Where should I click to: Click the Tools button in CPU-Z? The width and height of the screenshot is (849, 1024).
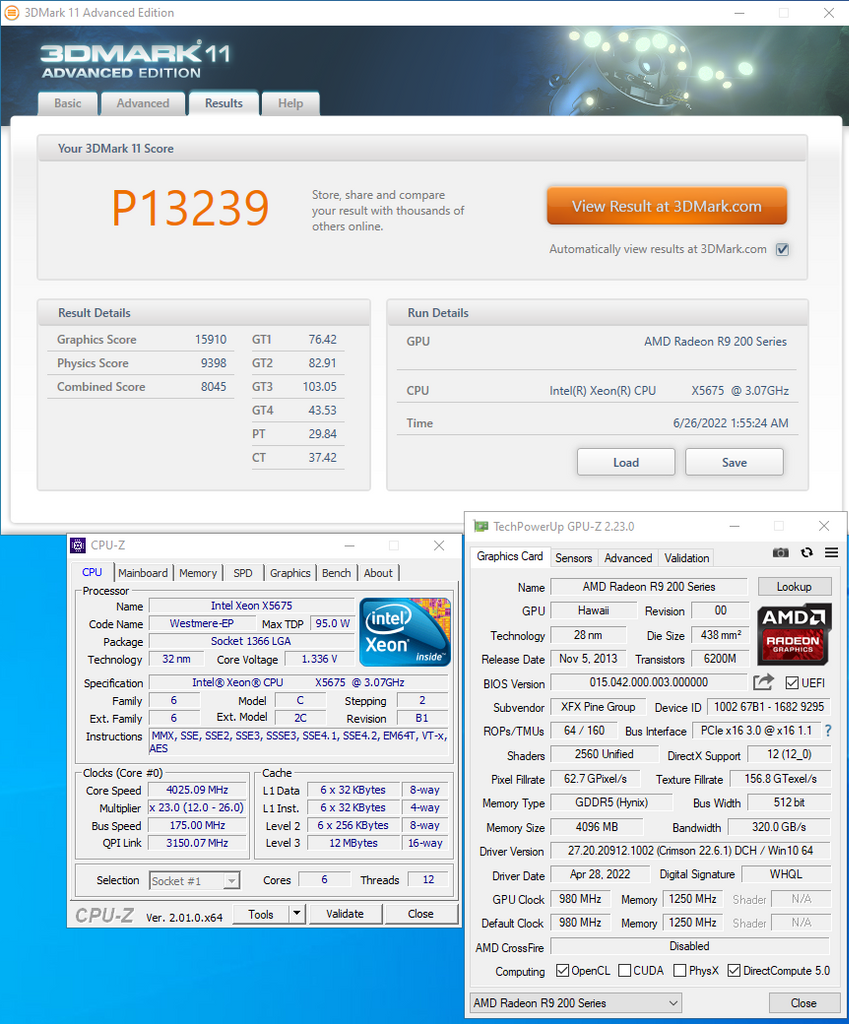(261, 914)
